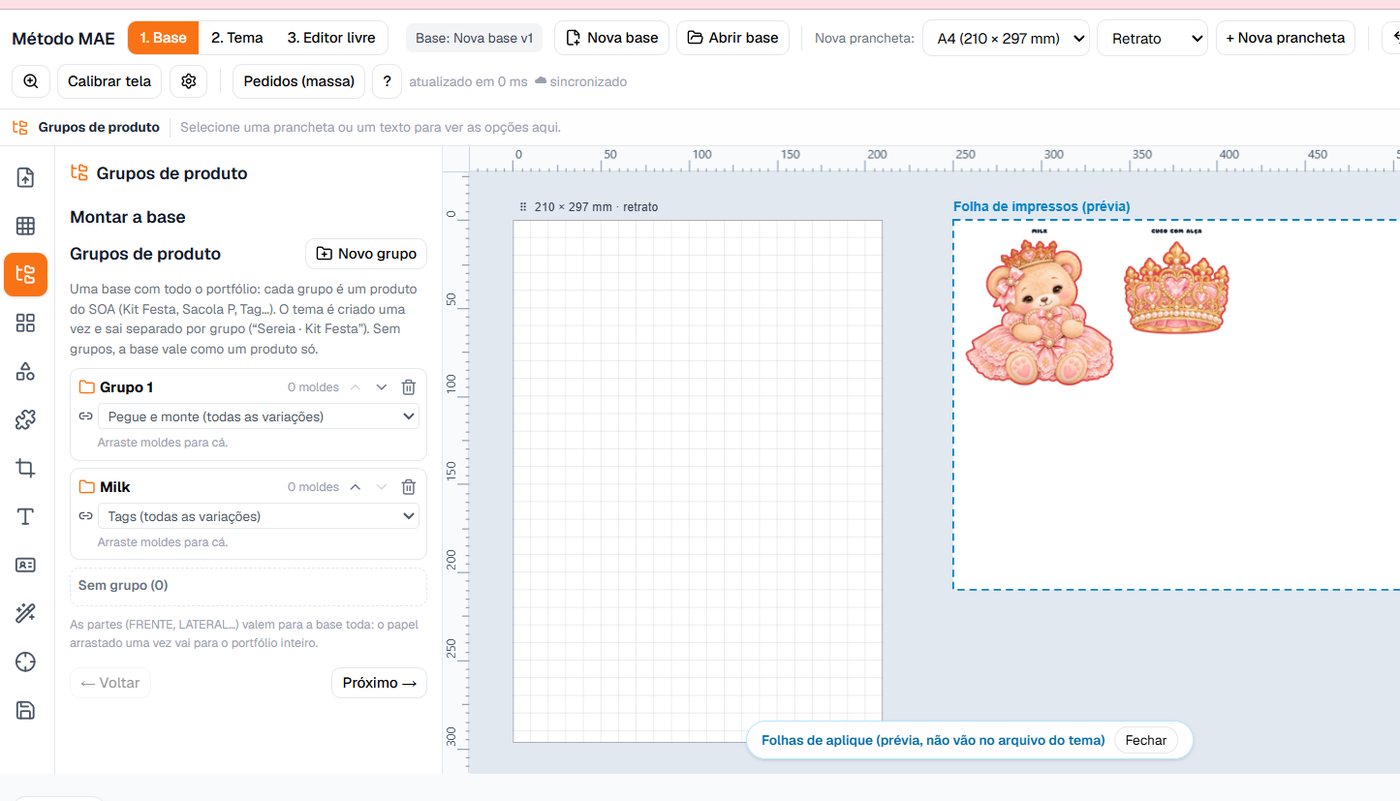The image size is (1400, 801).
Task: Click the Sem grupo (0) row
Action: 248,586
